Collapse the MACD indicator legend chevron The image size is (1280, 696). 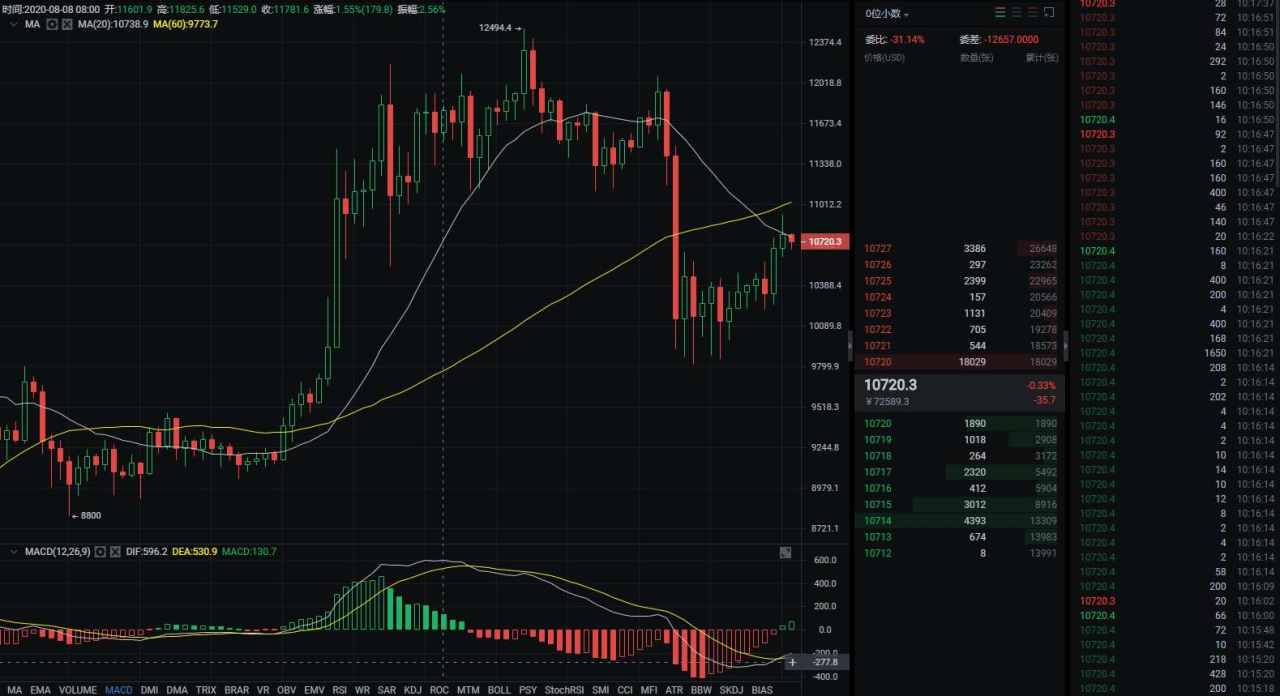click(x=13, y=551)
